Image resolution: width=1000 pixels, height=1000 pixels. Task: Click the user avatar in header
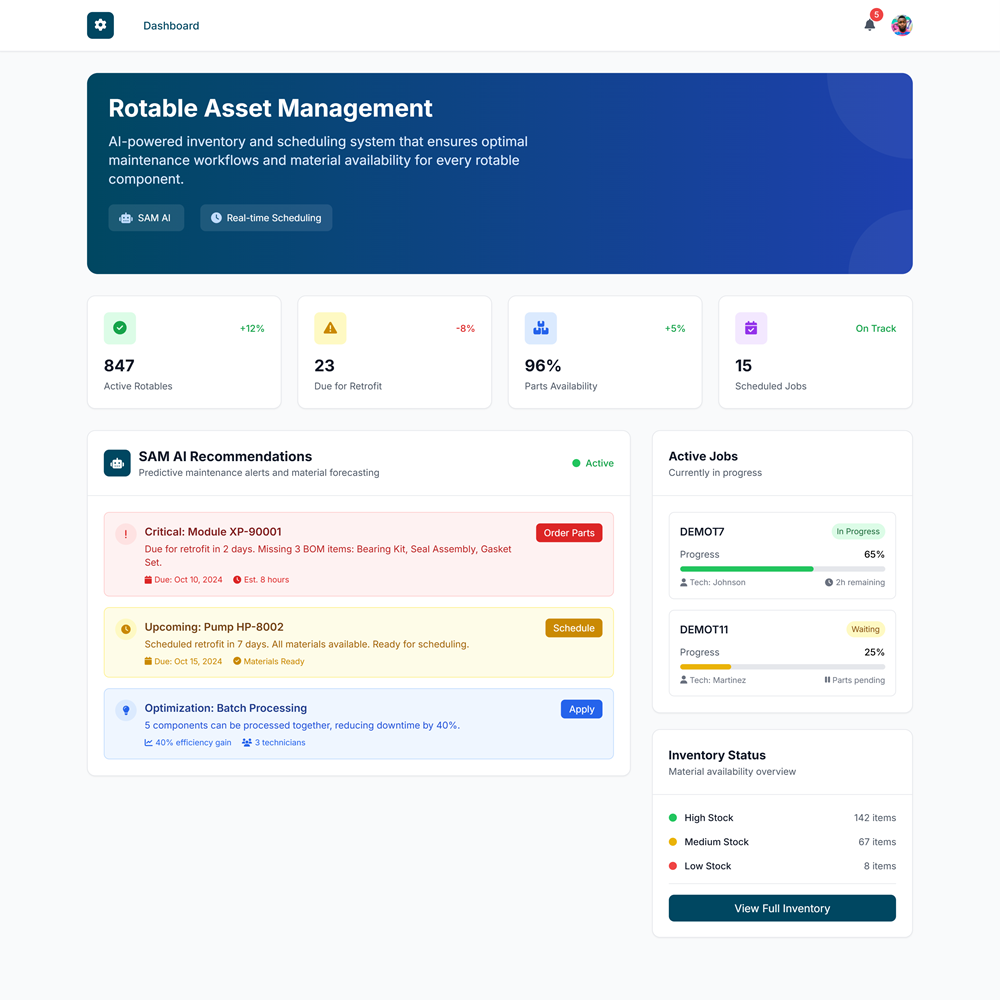(901, 25)
